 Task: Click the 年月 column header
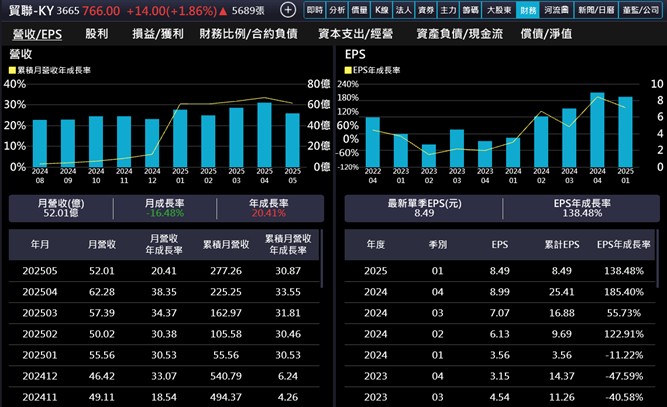click(40, 245)
